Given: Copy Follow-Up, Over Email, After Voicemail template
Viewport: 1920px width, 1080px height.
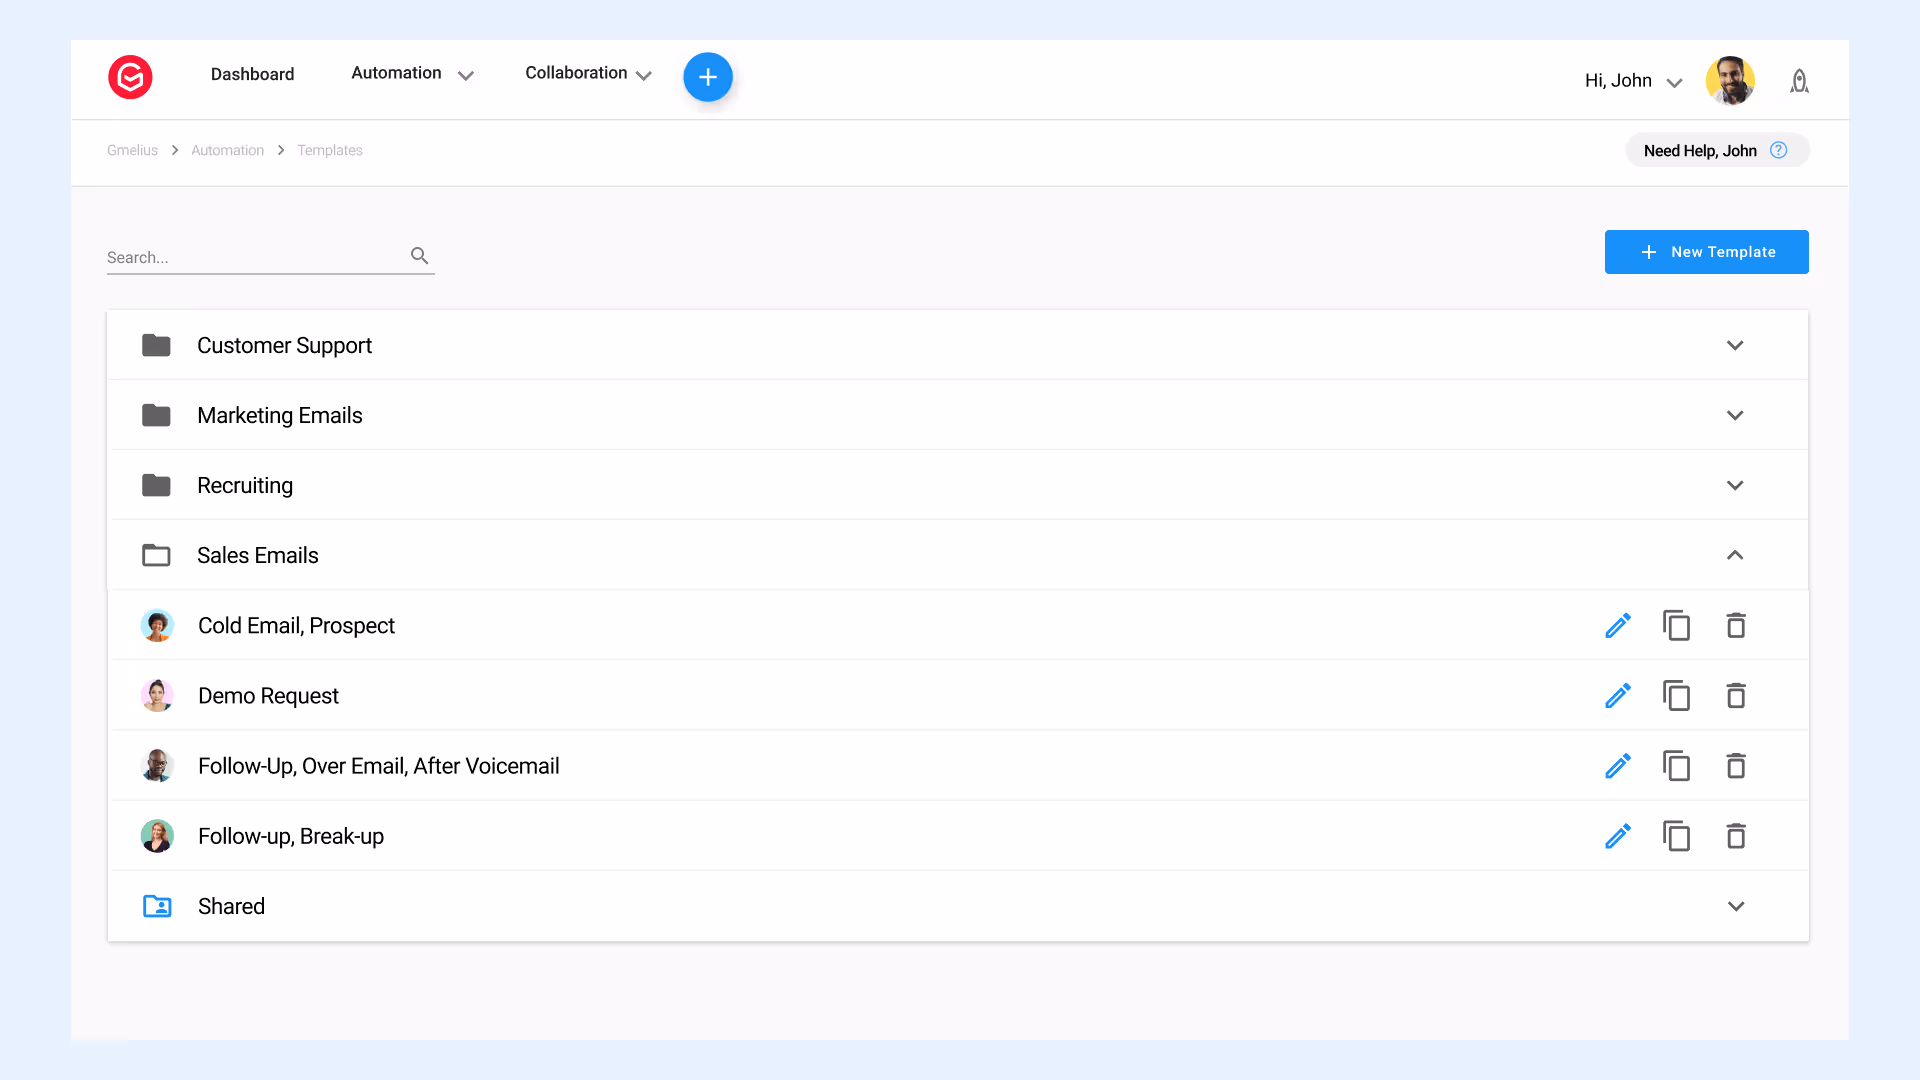Looking at the screenshot, I should click(1677, 766).
